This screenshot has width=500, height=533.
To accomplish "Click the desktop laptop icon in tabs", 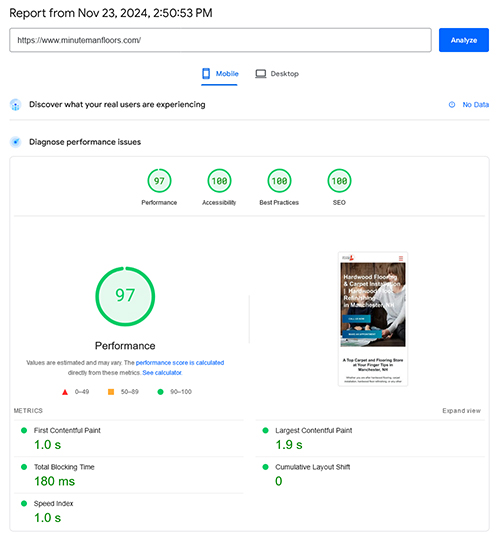I will [x=261, y=74].
